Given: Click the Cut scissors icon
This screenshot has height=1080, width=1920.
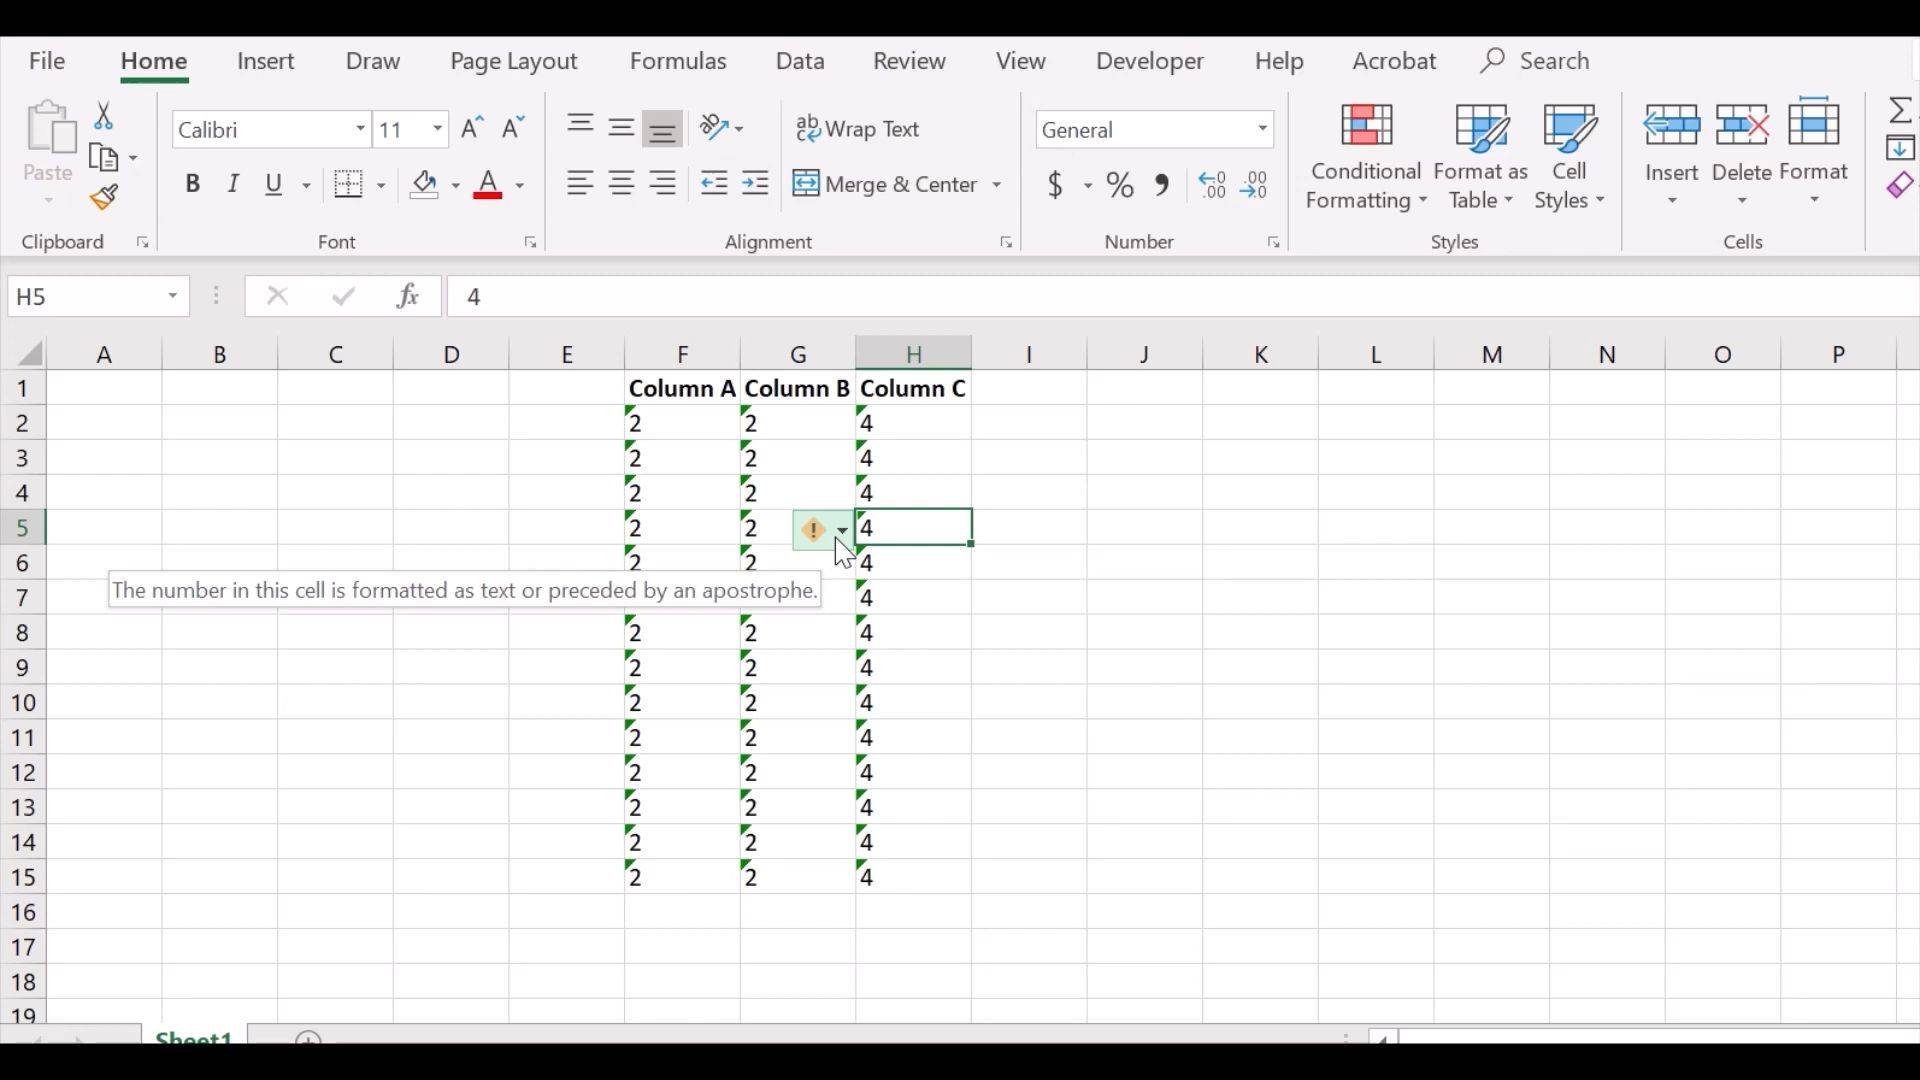Looking at the screenshot, I should click(x=103, y=116).
